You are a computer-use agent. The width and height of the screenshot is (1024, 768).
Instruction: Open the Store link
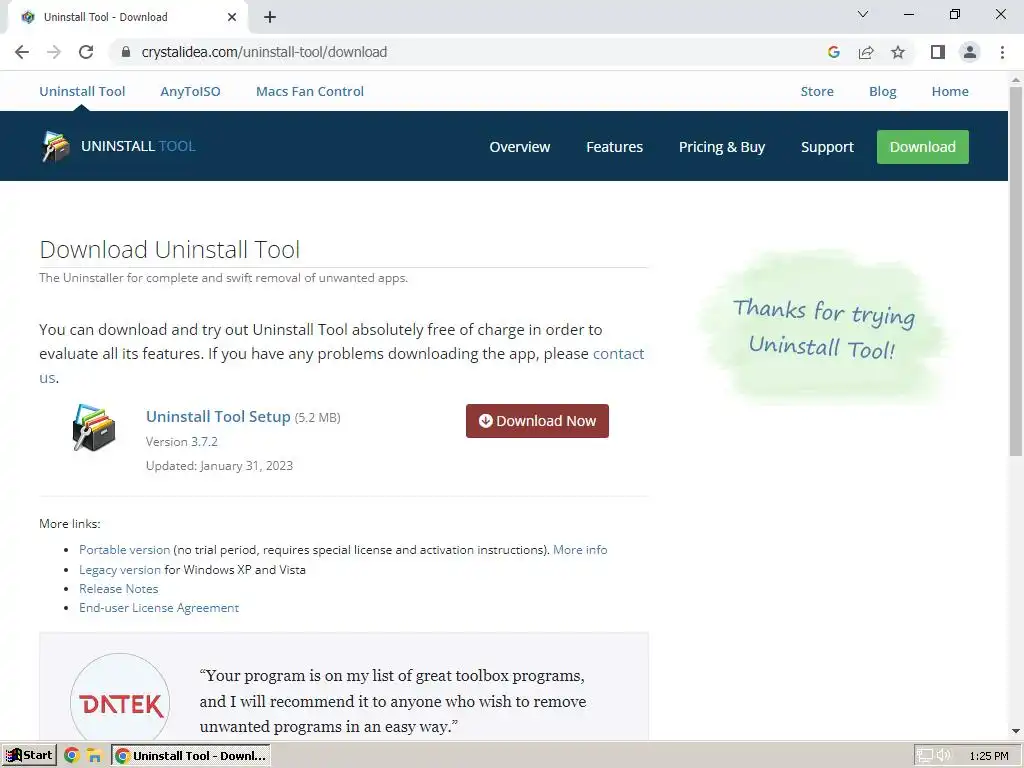point(817,91)
